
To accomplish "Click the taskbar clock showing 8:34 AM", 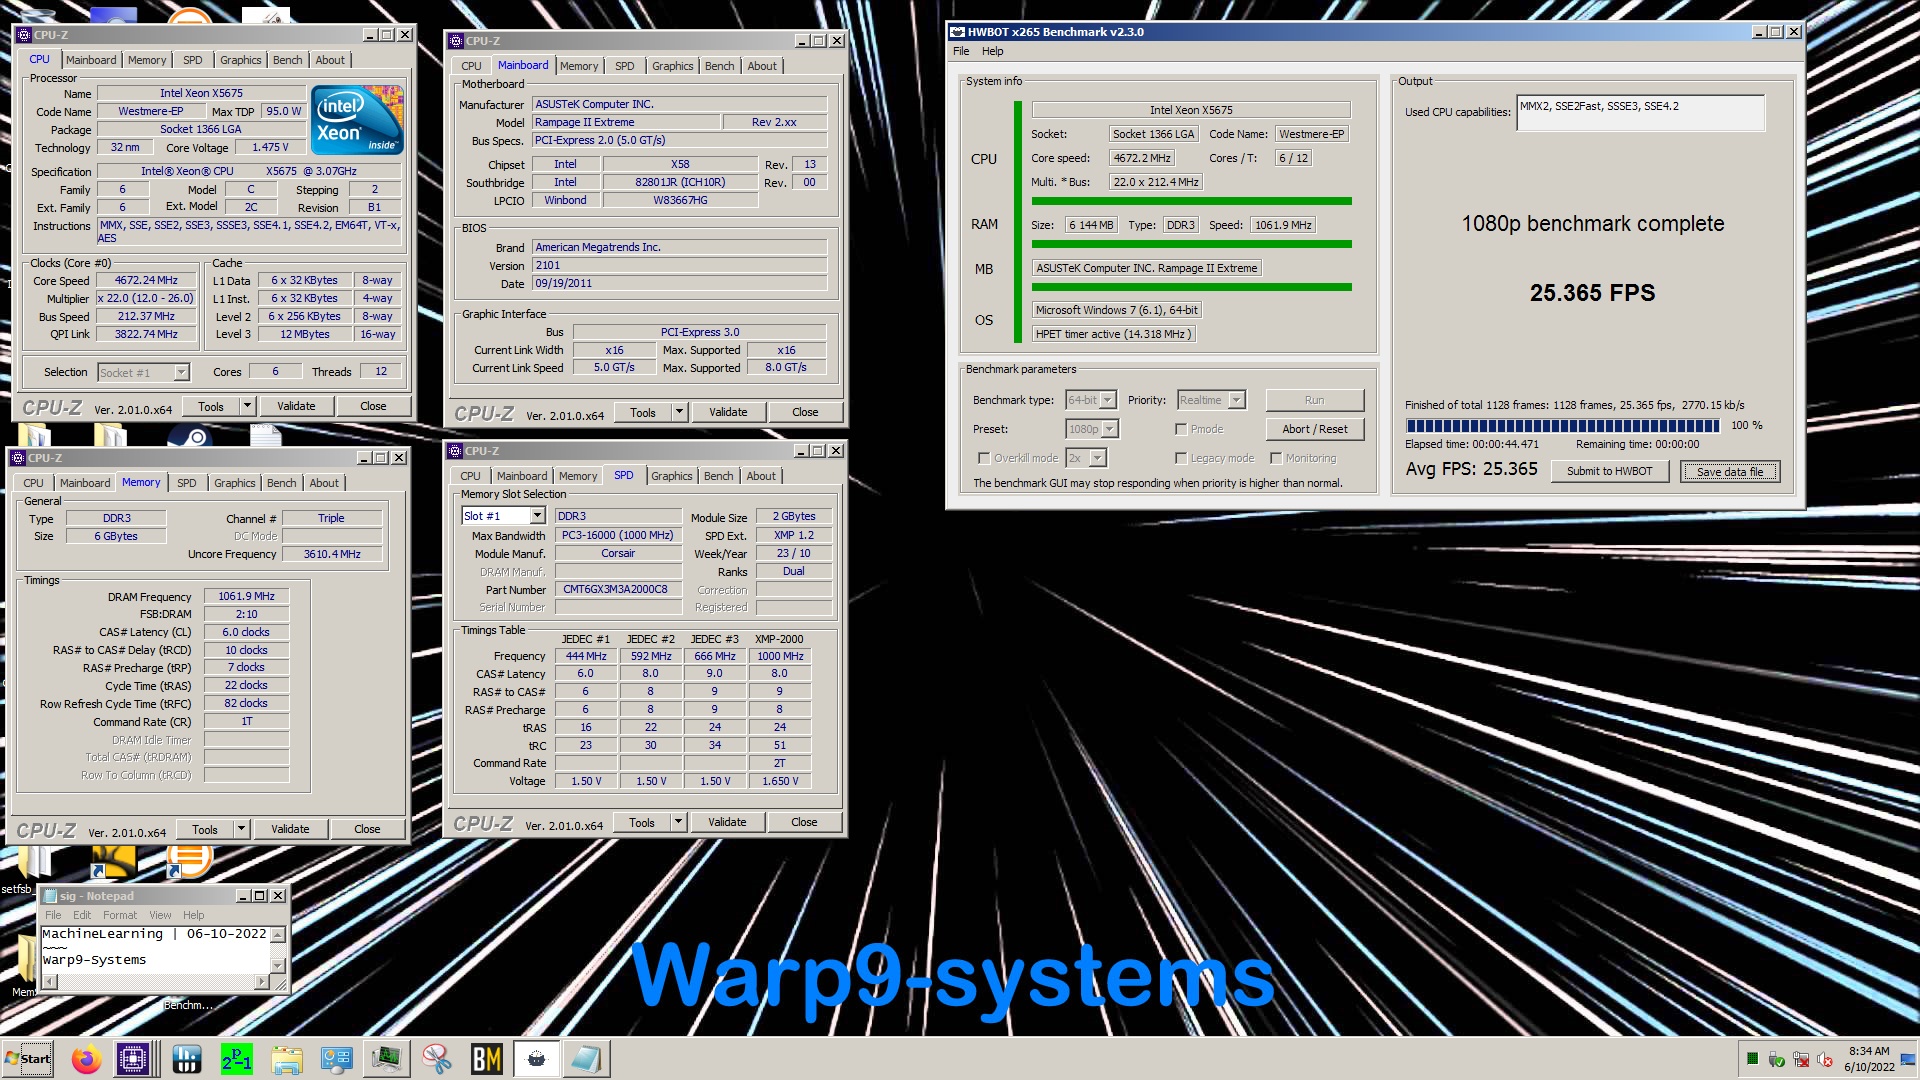I will click(1868, 1059).
